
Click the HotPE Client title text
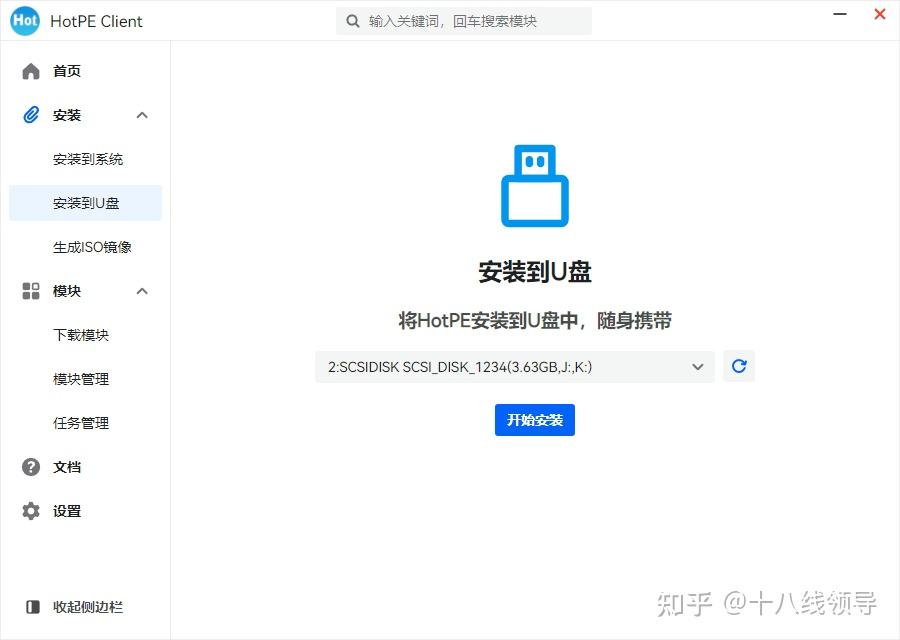pyautogui.click(x=96, y=21)
